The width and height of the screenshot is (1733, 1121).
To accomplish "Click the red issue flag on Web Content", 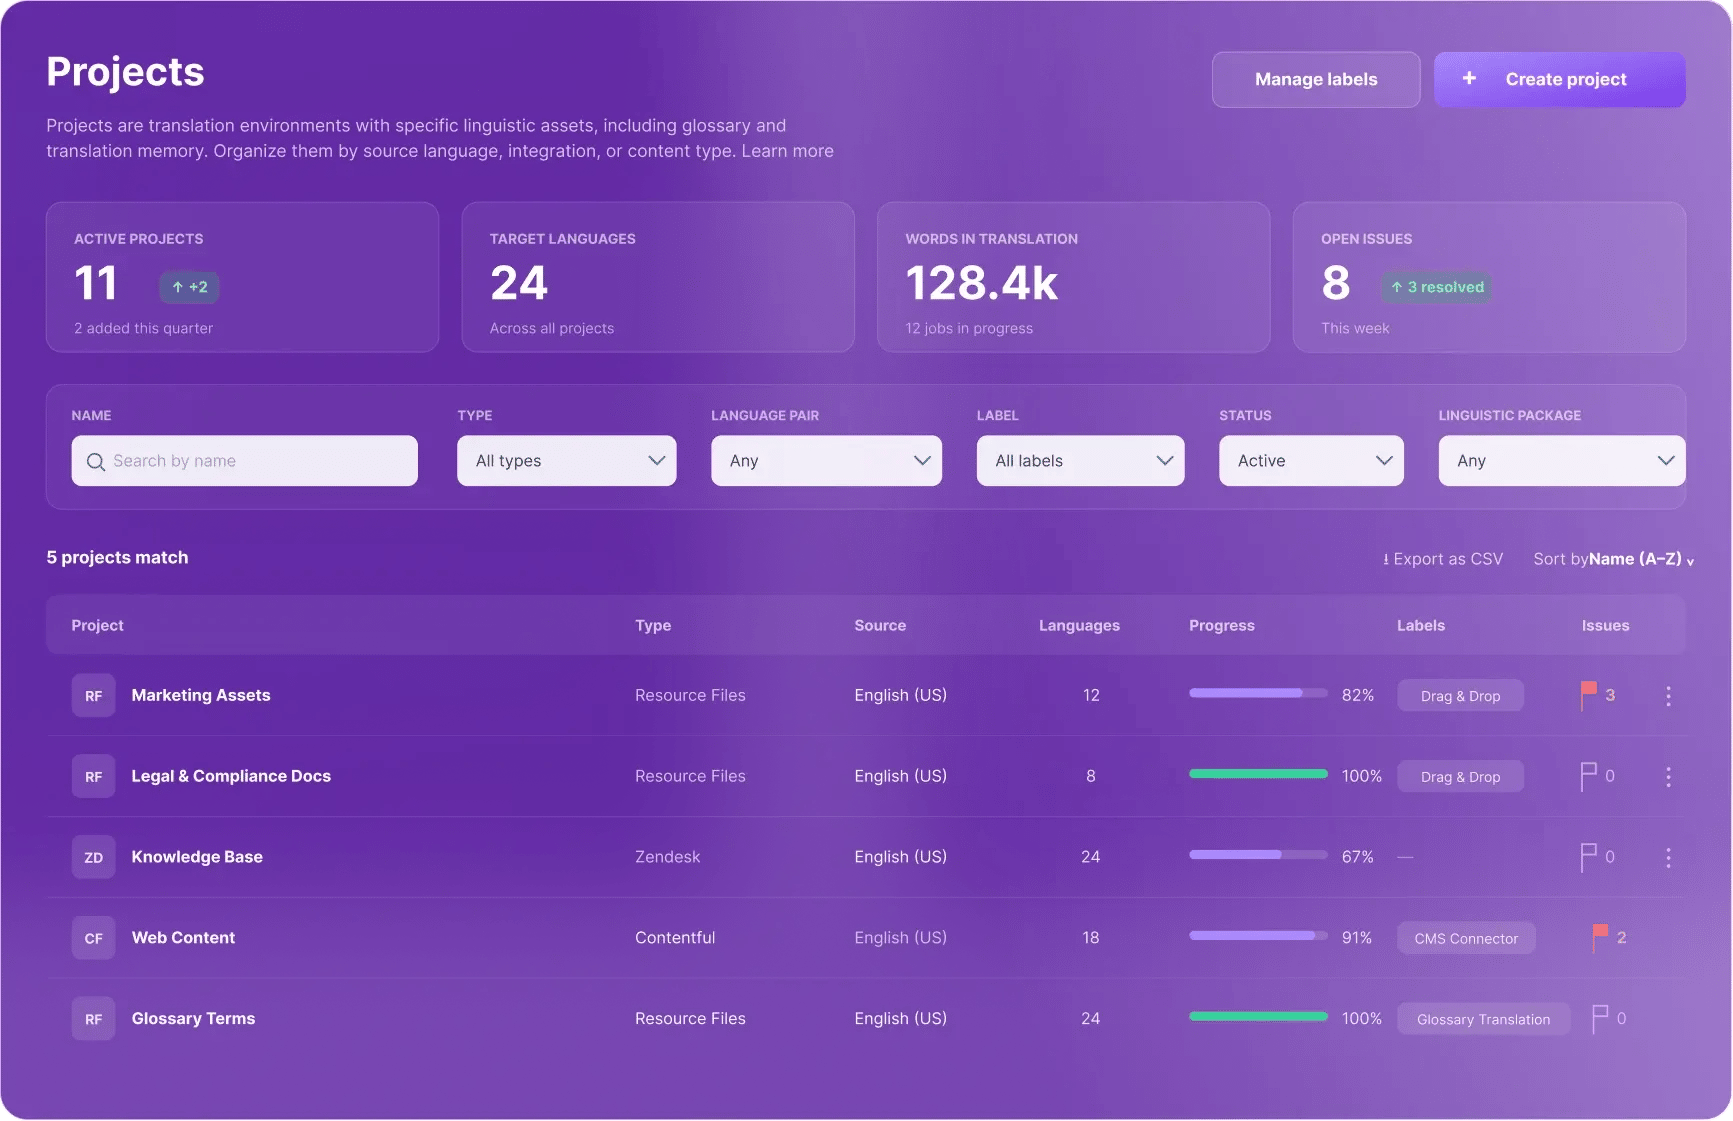I will click(1600, 938).
